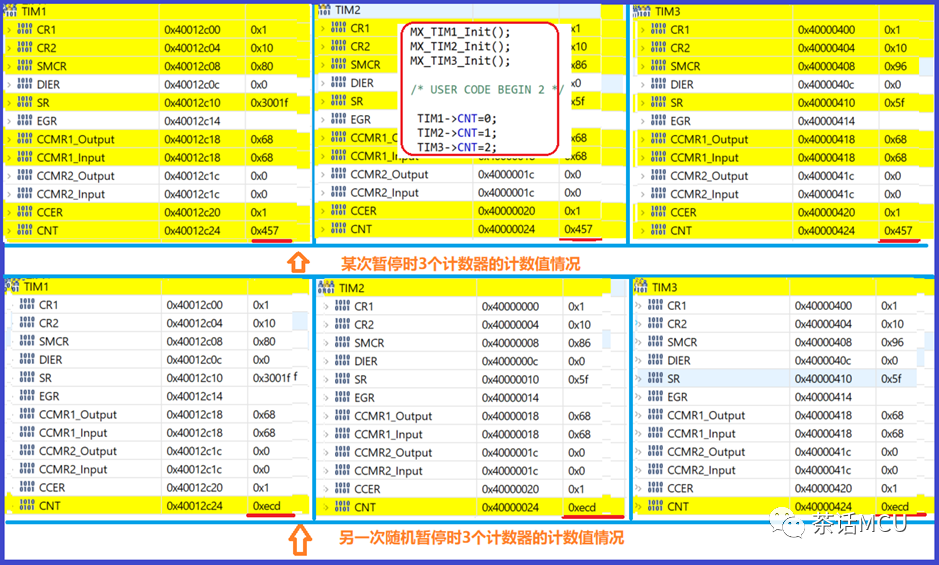Expand CCER row chevron in upper TIM3 panel

pos(643,212)
